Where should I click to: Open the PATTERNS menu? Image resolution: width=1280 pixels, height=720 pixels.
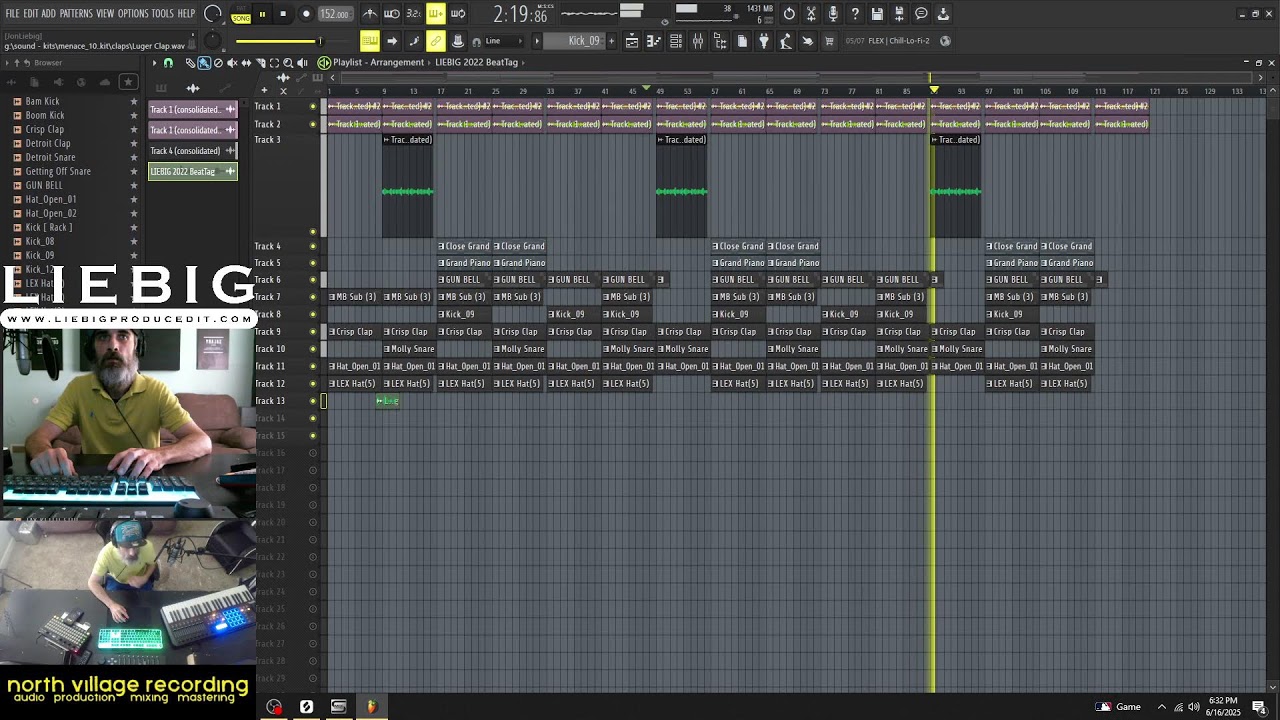point(76,14)
